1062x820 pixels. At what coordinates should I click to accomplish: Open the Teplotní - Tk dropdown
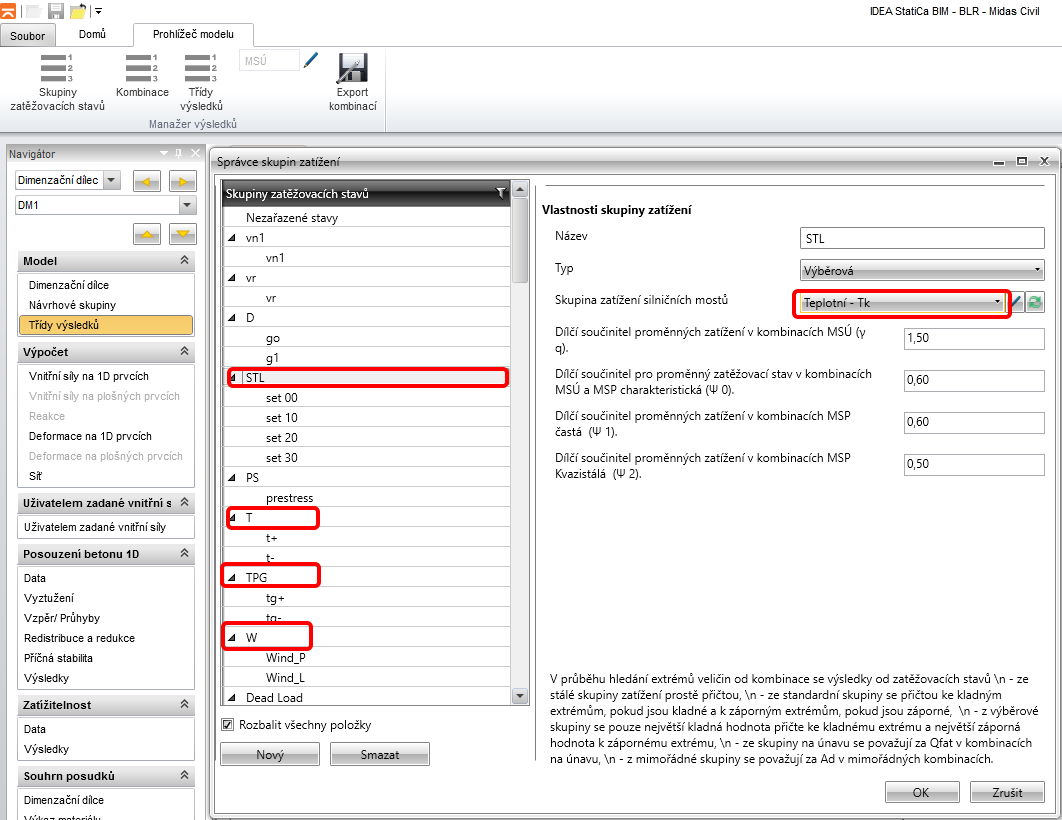click(901, 303)
